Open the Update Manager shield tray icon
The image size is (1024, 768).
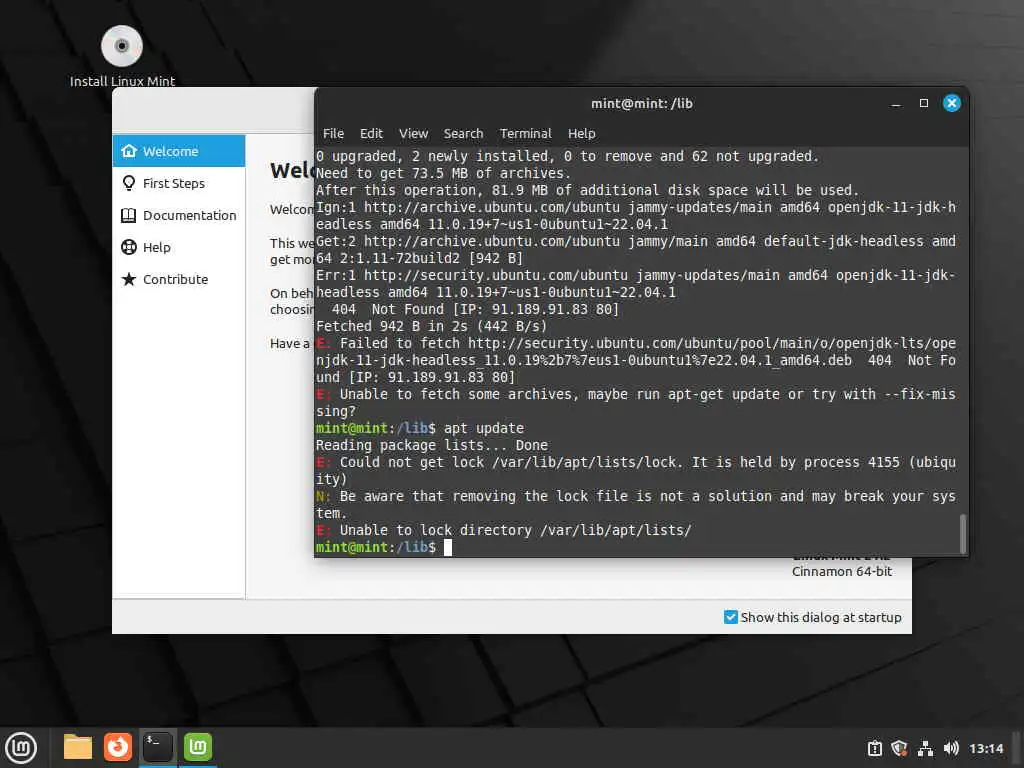(899, 748)
